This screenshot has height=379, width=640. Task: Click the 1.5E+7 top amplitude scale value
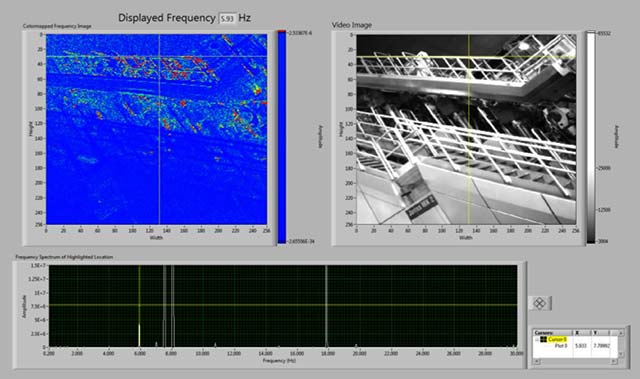tap(39, 266)
